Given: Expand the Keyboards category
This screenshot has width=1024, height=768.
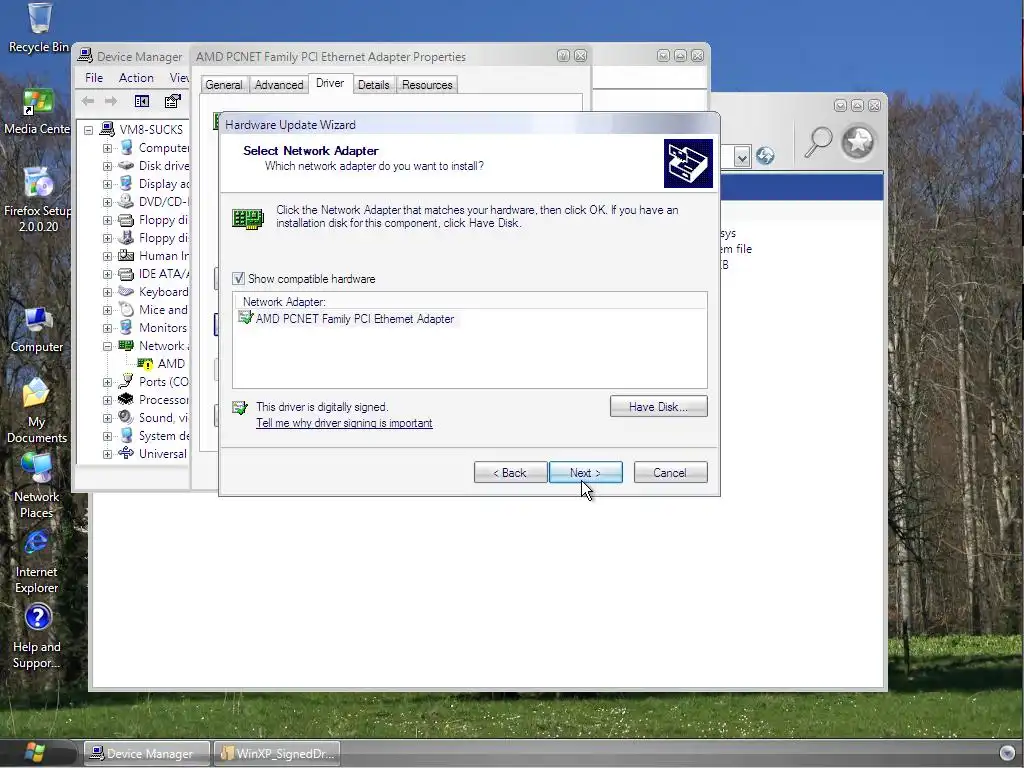Looking at the screenshot, I should [x=107, y=292].
